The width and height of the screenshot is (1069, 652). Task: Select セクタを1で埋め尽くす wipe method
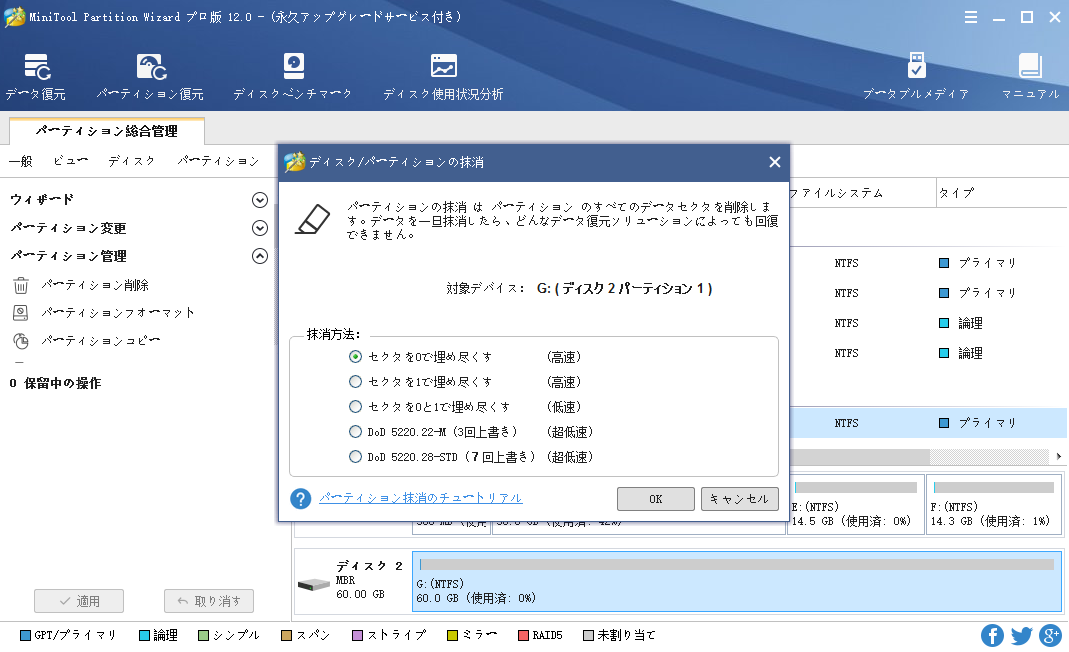(x=355, y=382)
